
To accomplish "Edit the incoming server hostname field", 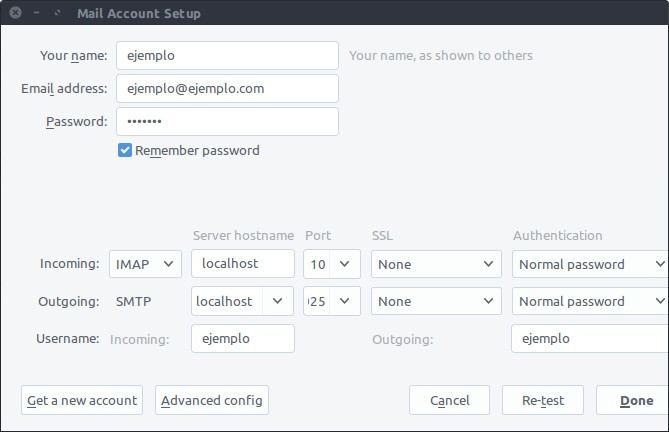I will (x=242, y=264).
